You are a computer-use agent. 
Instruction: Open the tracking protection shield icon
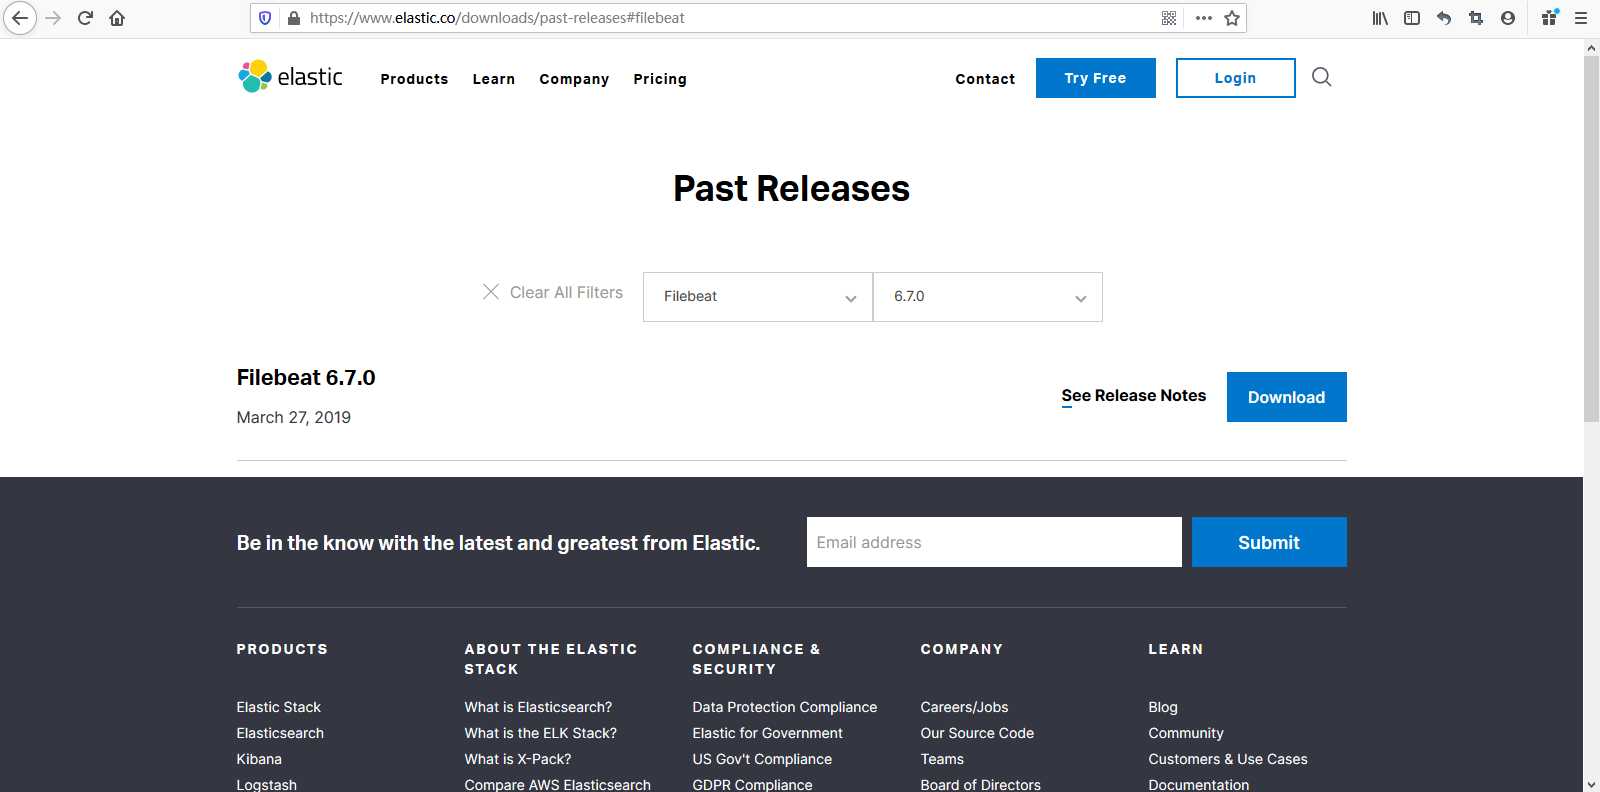[x=265, y=18]
